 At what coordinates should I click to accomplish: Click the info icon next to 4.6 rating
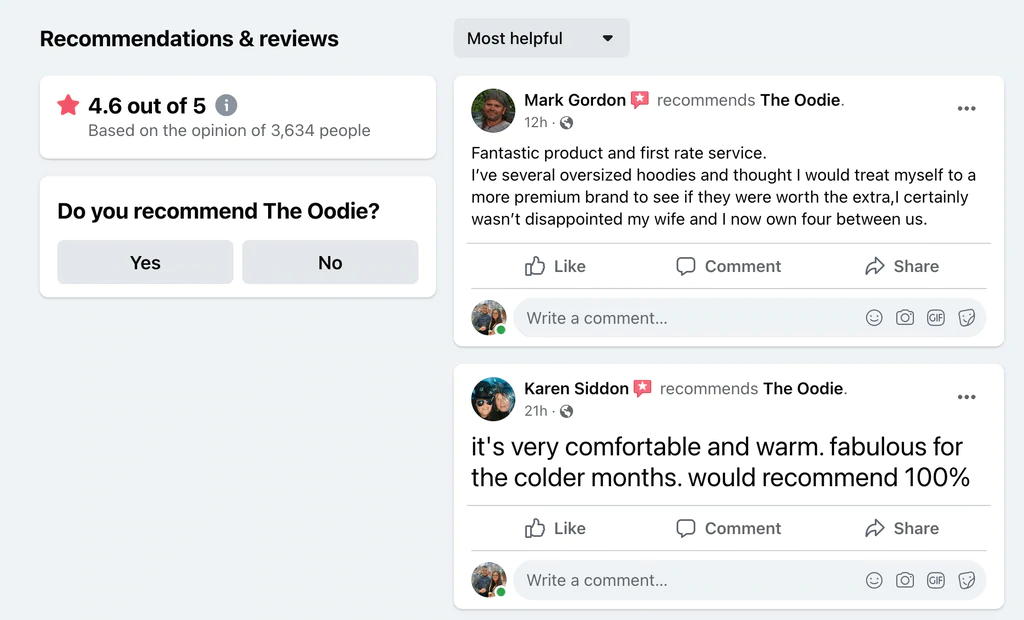[226, 105]
